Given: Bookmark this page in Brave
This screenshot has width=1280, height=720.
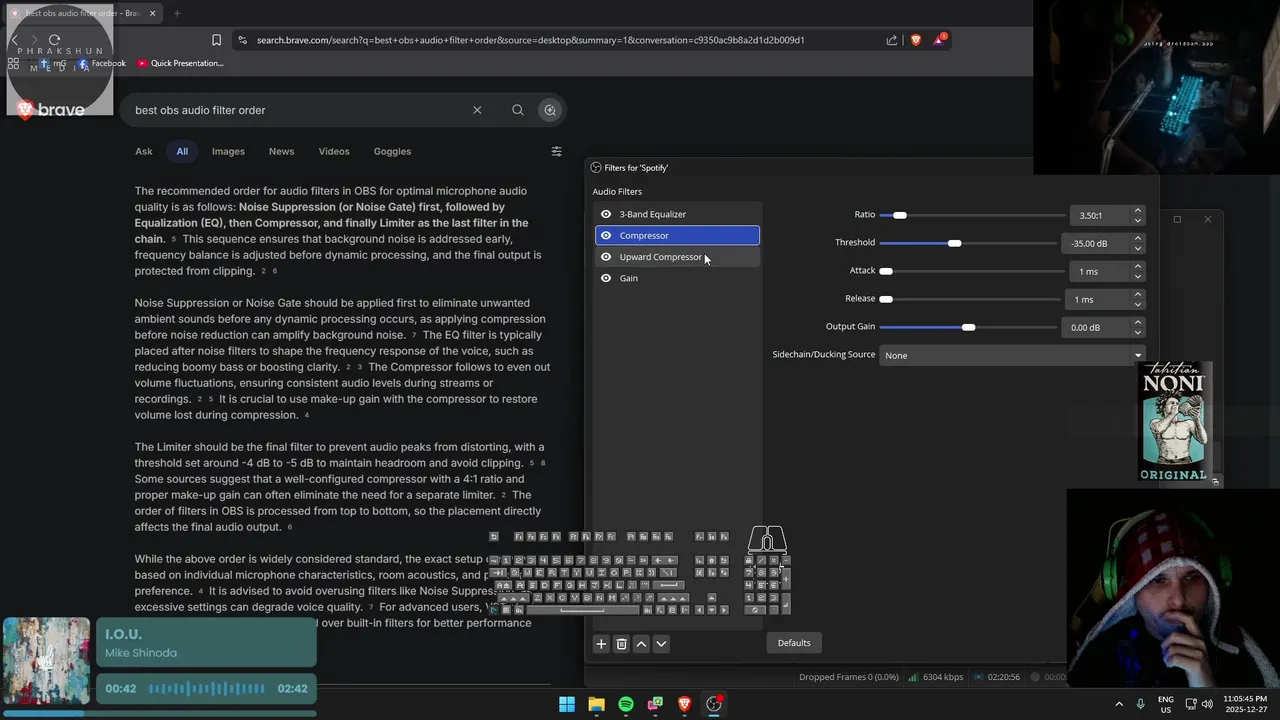Looking at the screenshot, I should click(x=216, y=40).
